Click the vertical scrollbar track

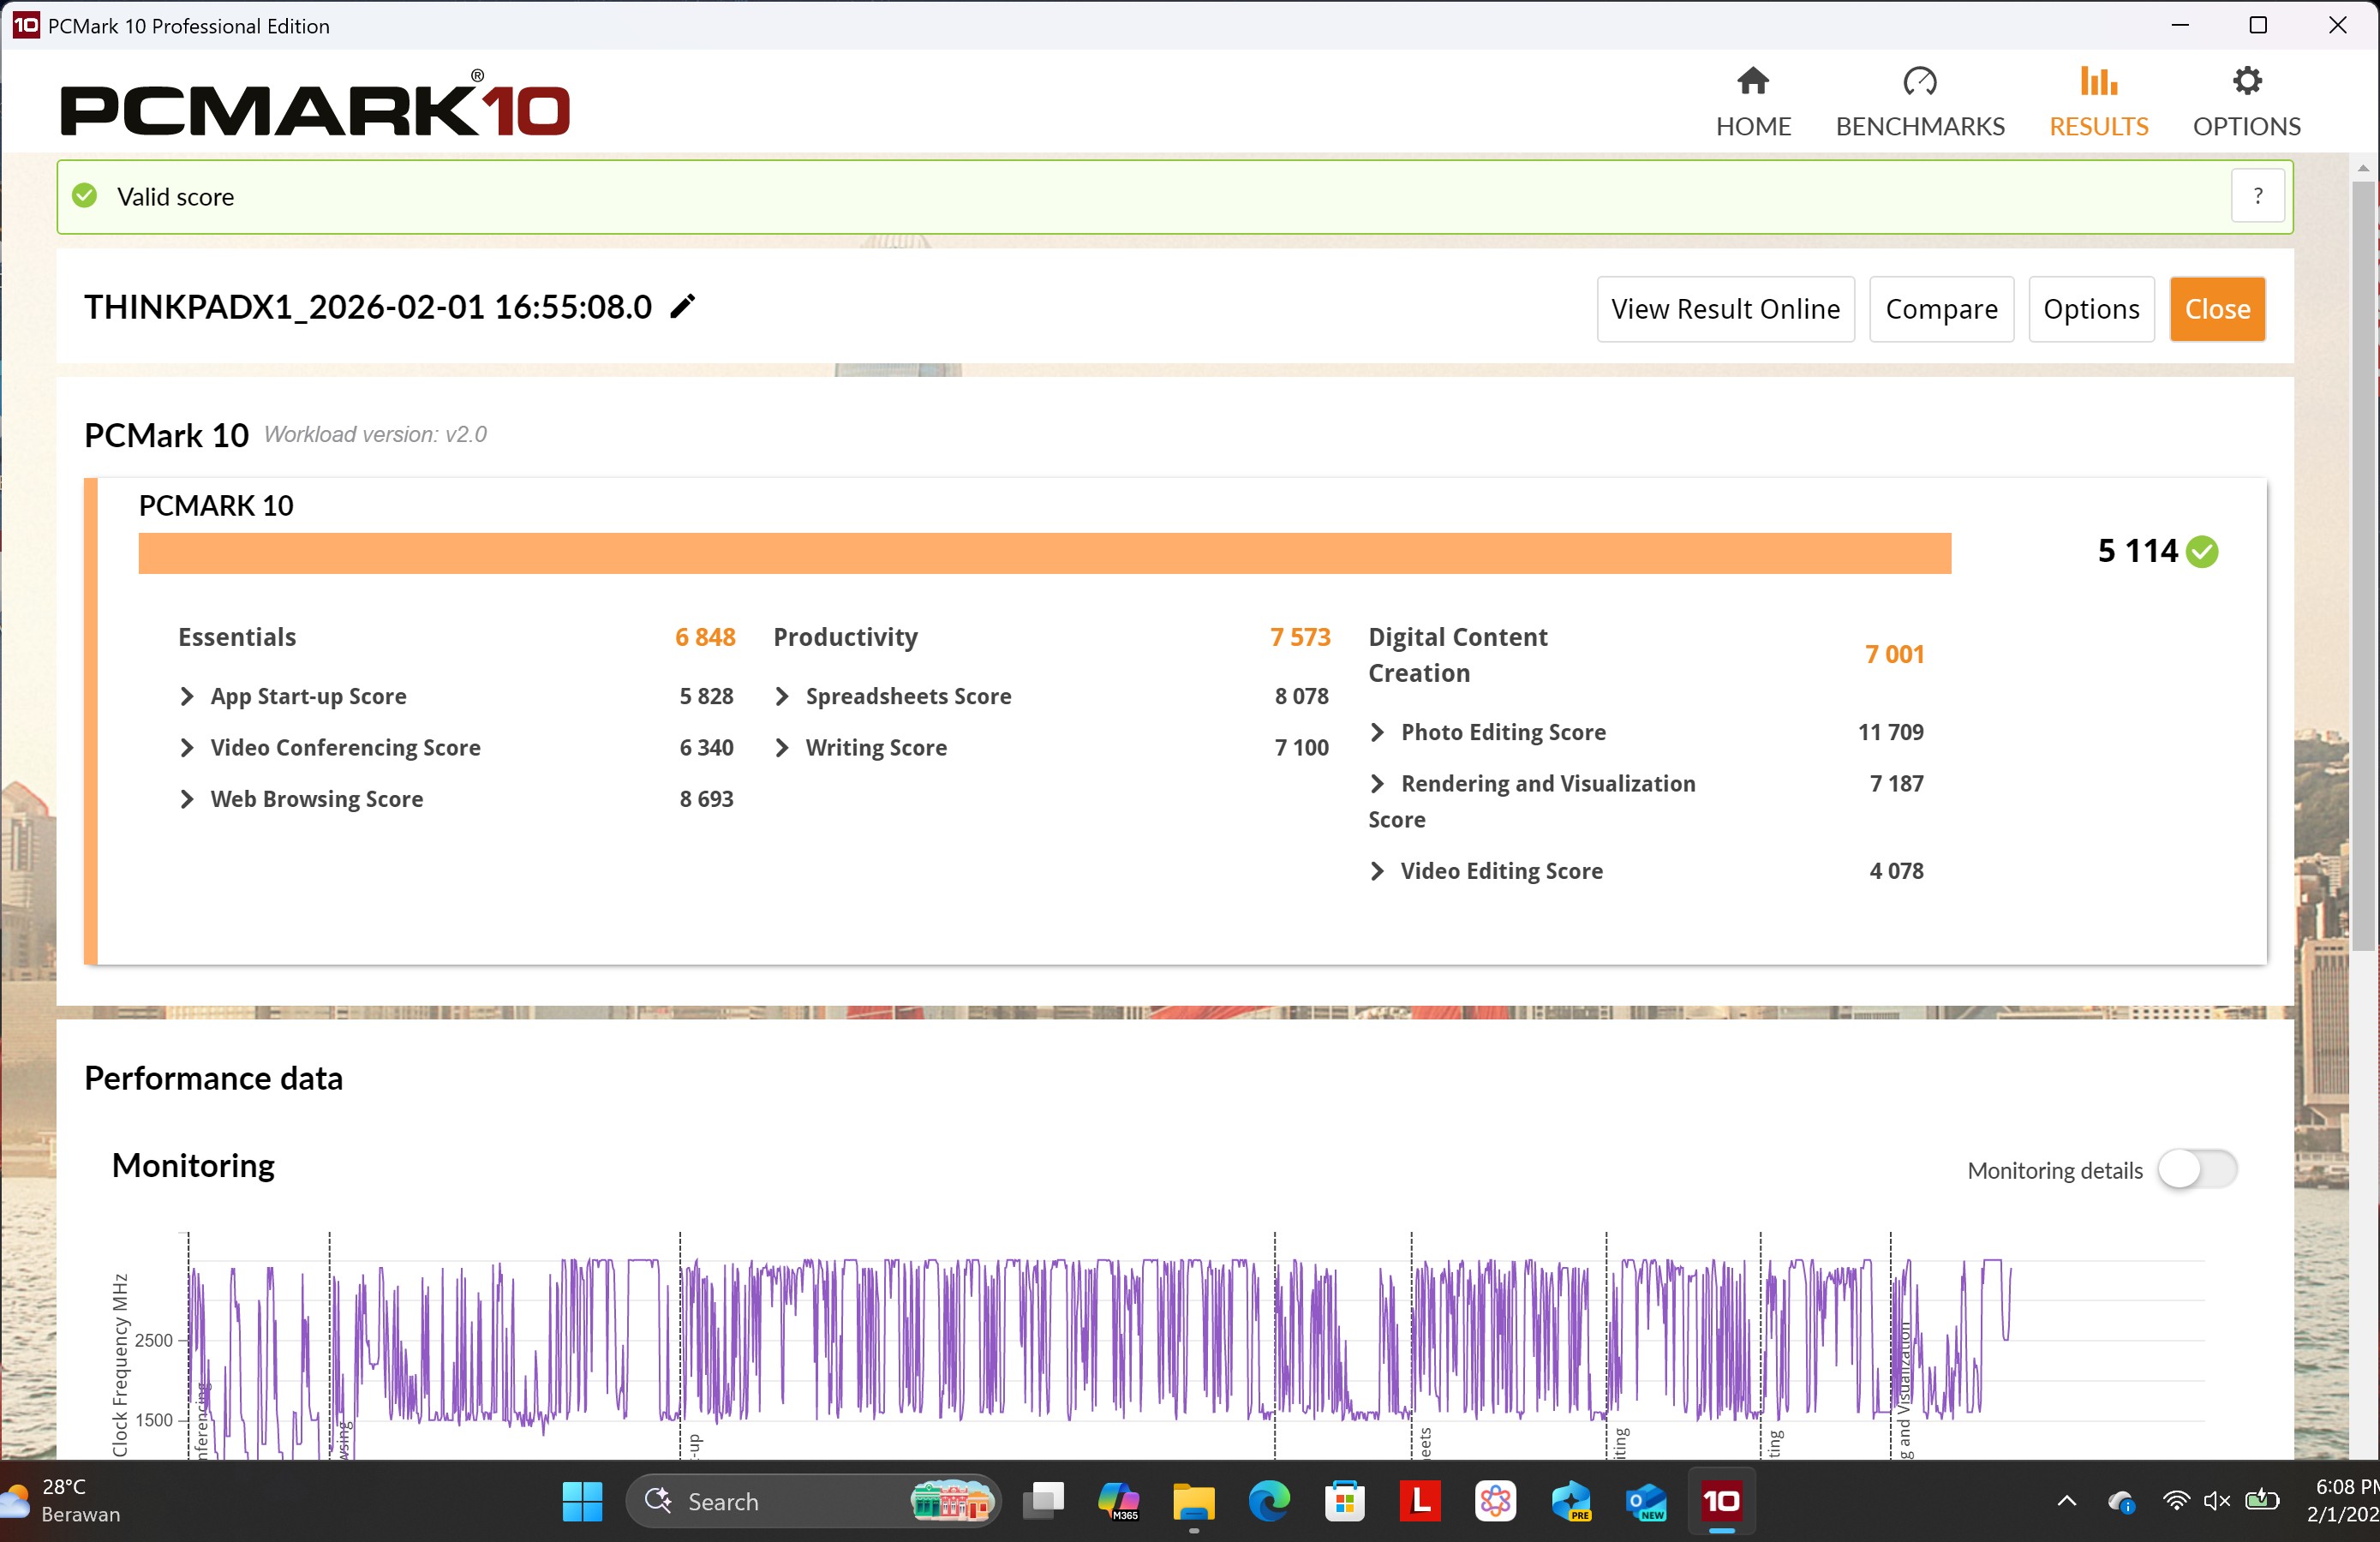[2362, 1200]
